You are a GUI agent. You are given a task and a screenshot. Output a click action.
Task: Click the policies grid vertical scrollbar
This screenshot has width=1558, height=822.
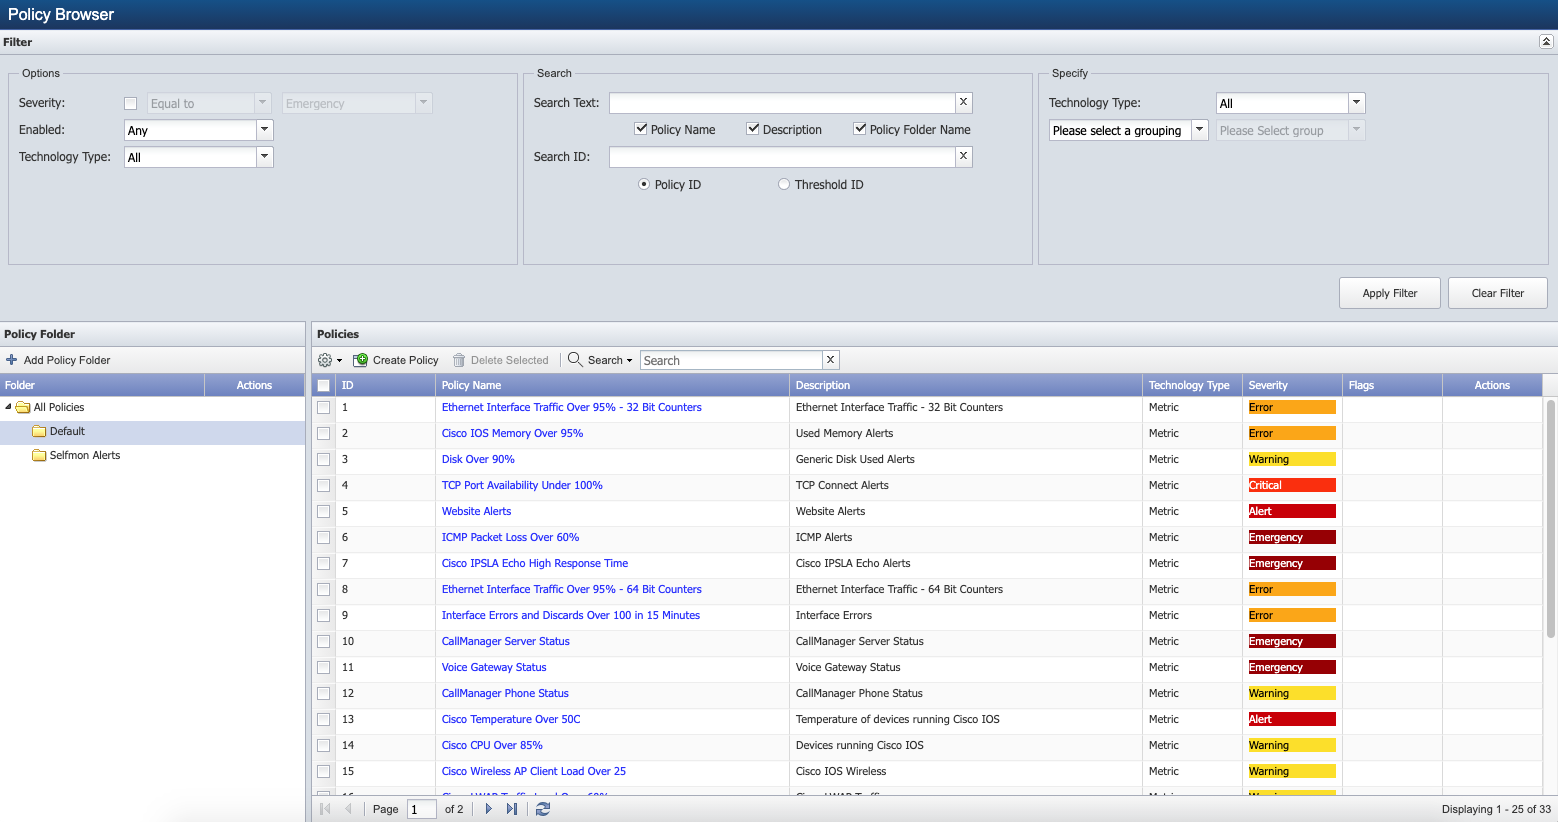click(1551, 519)
